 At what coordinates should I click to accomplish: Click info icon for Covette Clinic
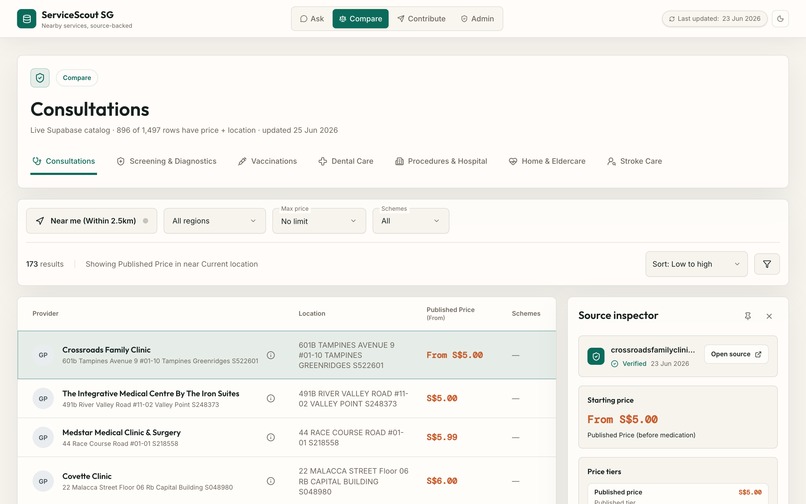tap(271, 481)
